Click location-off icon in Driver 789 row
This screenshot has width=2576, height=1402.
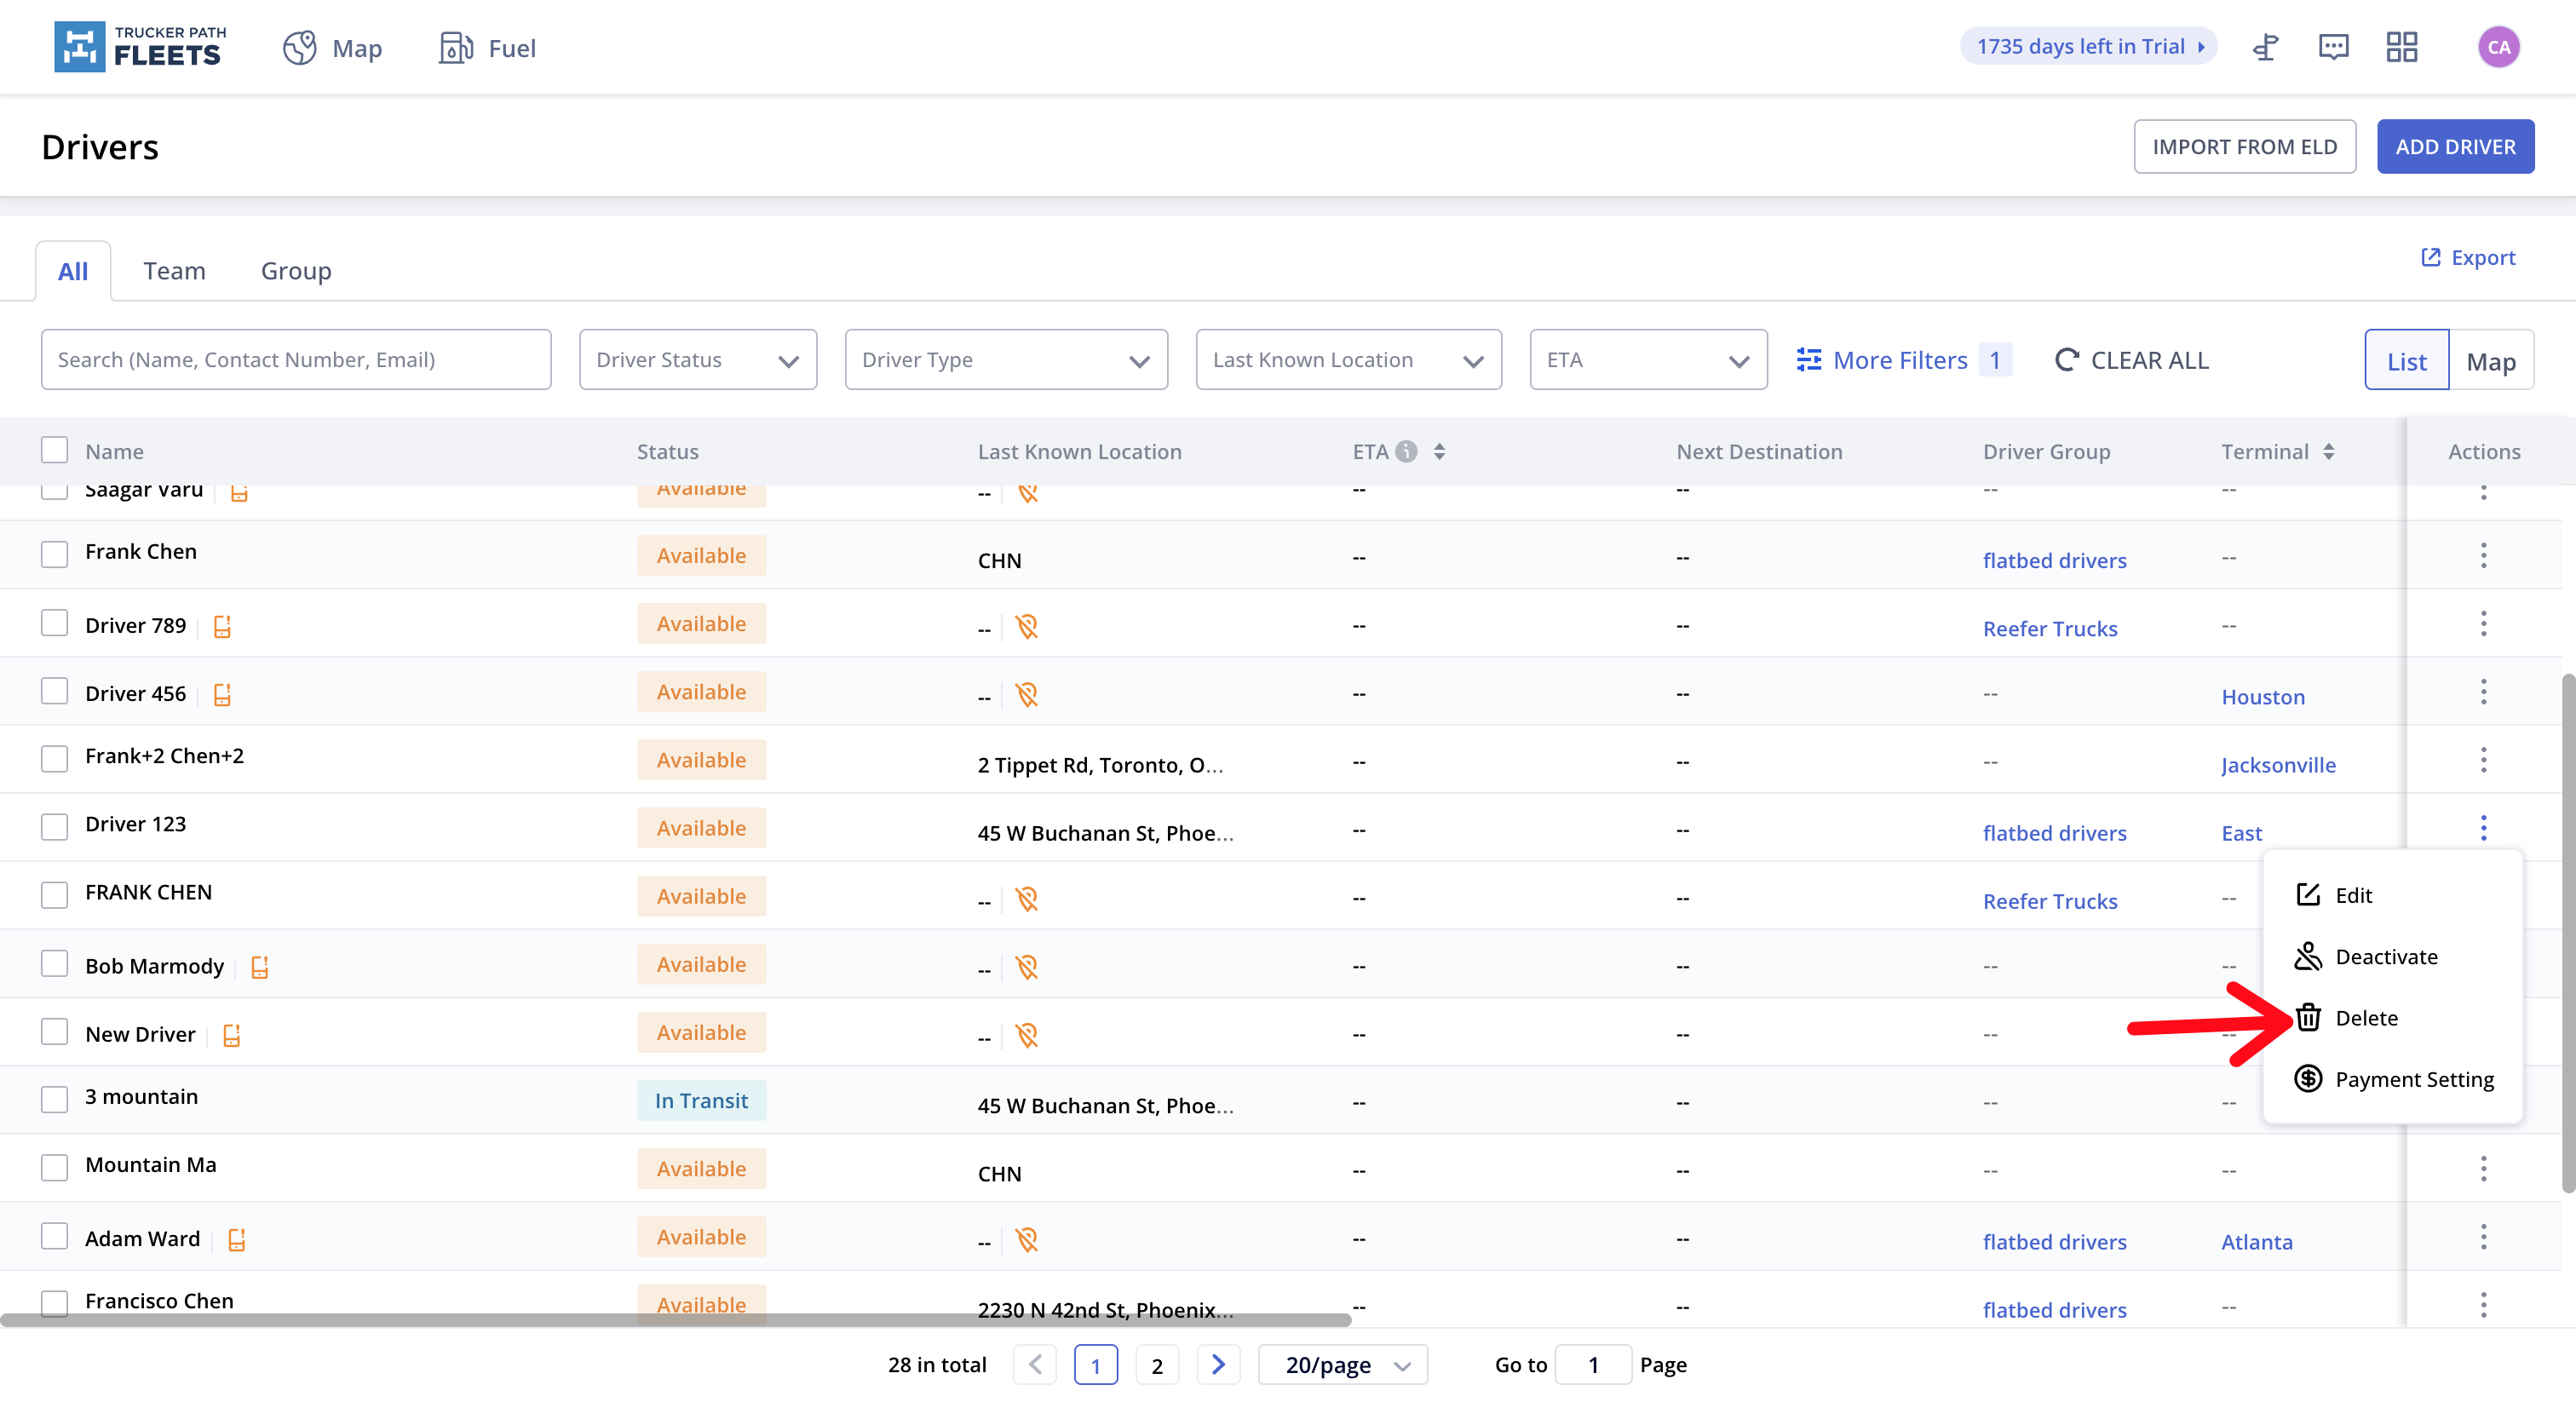pos(1026,627)
